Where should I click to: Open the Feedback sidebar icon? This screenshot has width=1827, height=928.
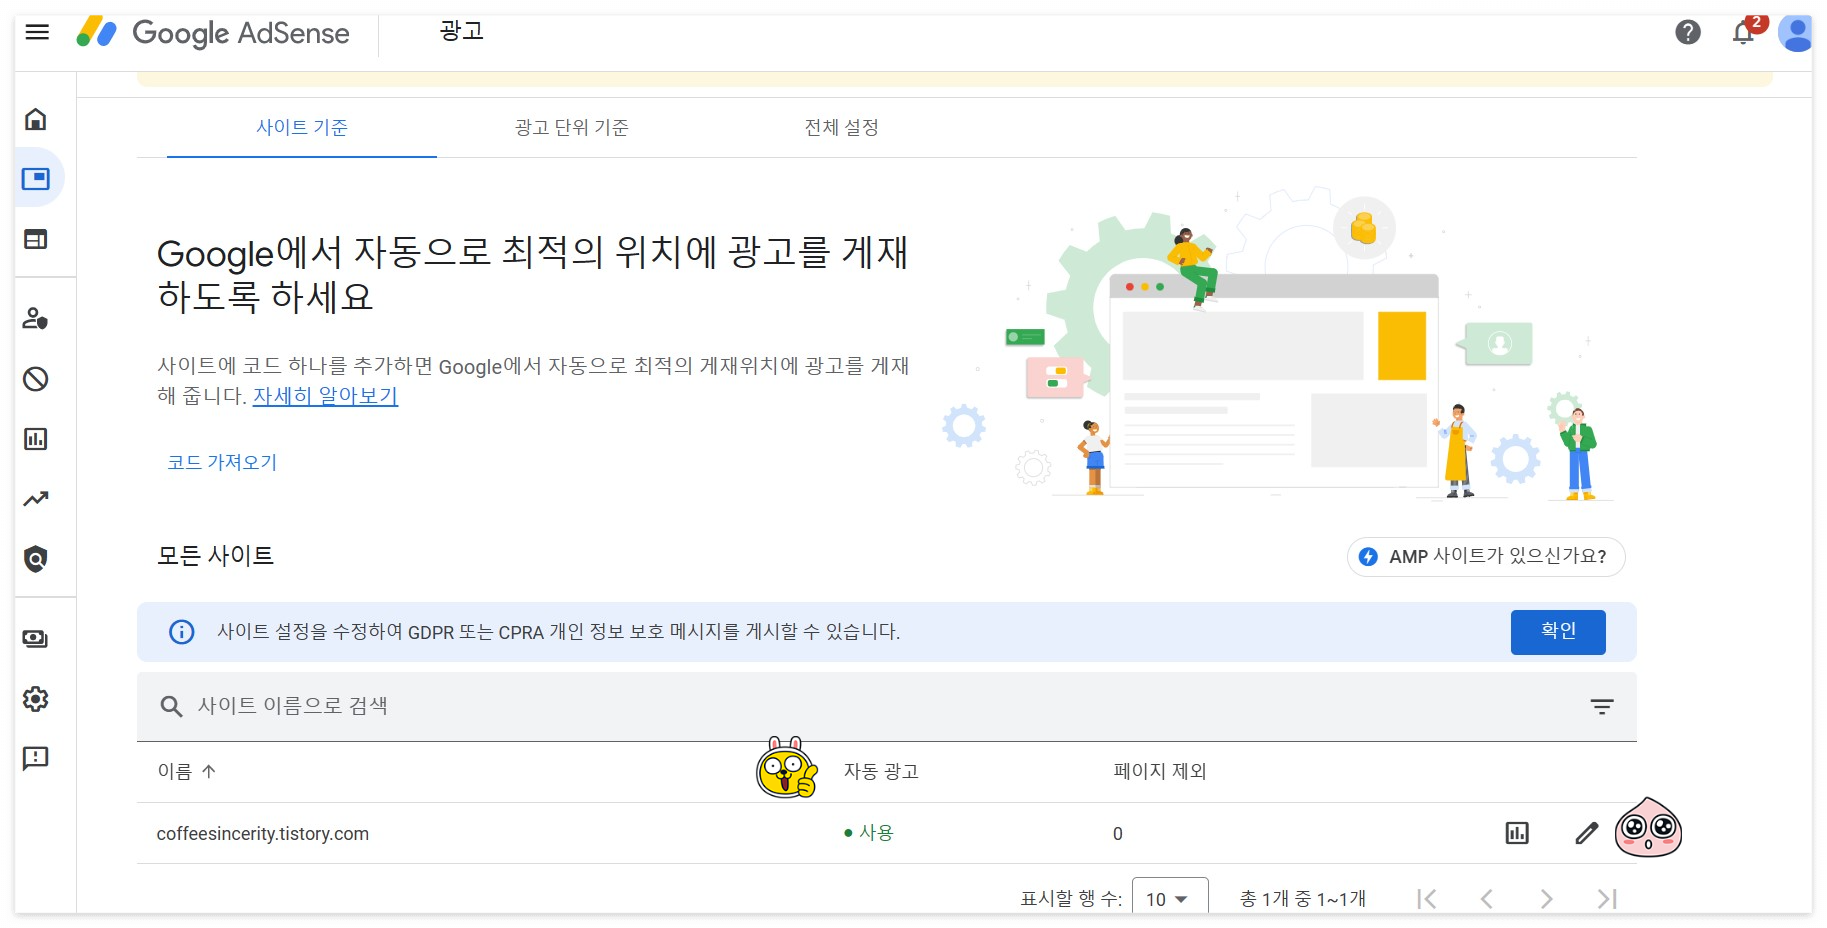point(36,759)
